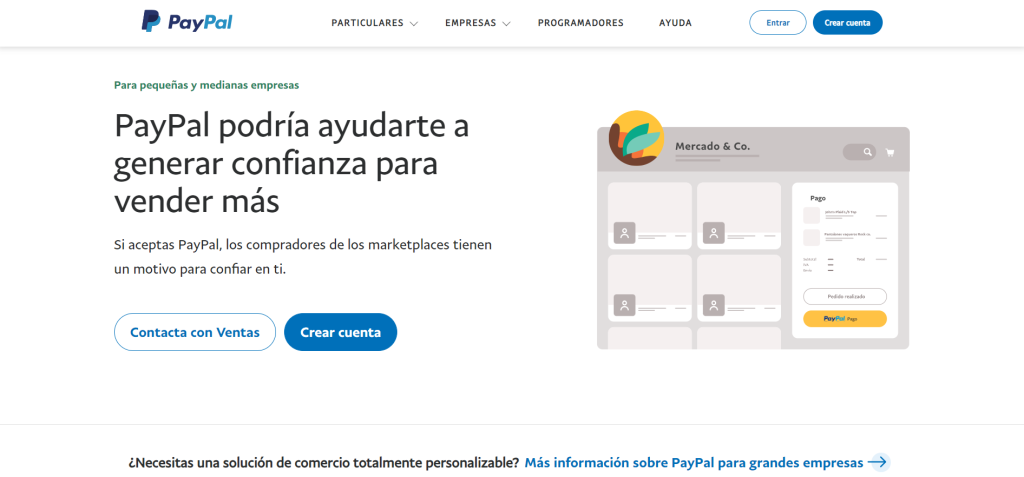Image resolution: width=1024 pixels, height=477 pixels.
Task: Click Crear cuenta in the top header
Action: (847, 22)
